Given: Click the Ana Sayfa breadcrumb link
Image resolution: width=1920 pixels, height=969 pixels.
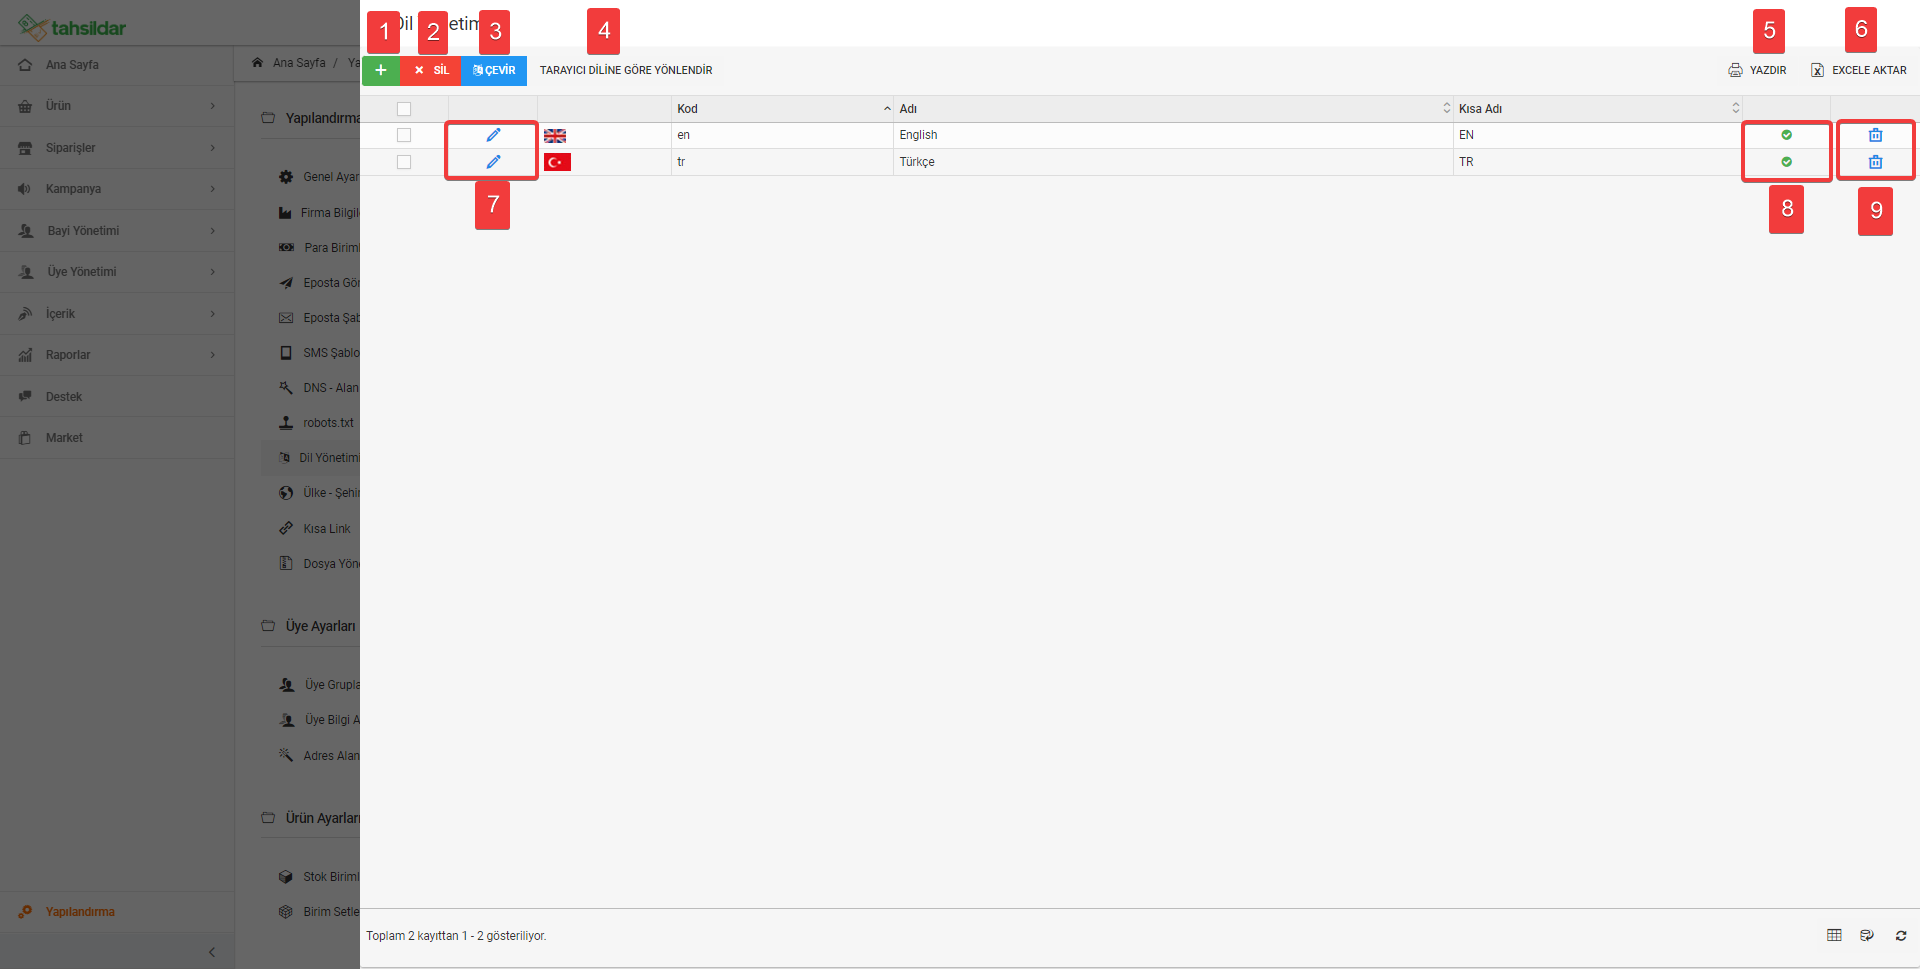Looking at the screenshot, I should [299, 63].
